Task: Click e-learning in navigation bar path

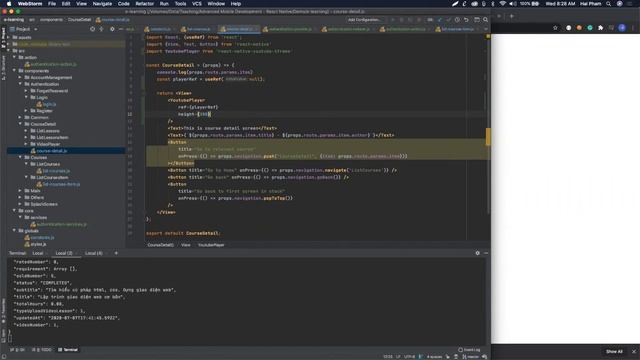Action: [13, 20]
